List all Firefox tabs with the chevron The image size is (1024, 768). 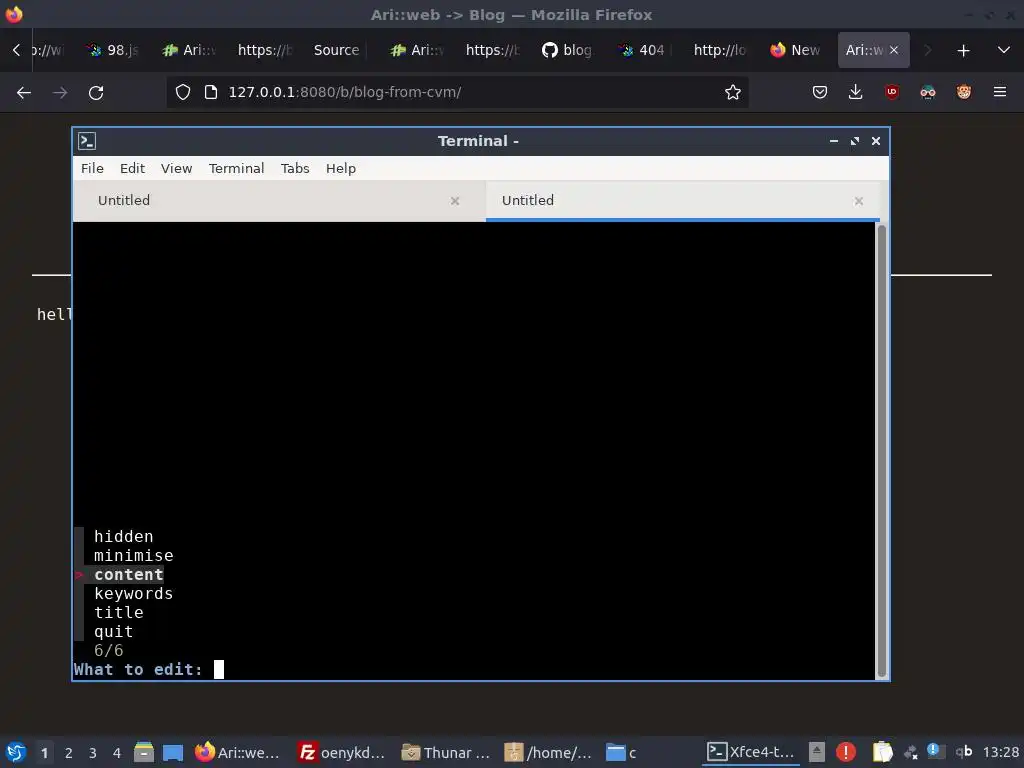point(1004,50)
